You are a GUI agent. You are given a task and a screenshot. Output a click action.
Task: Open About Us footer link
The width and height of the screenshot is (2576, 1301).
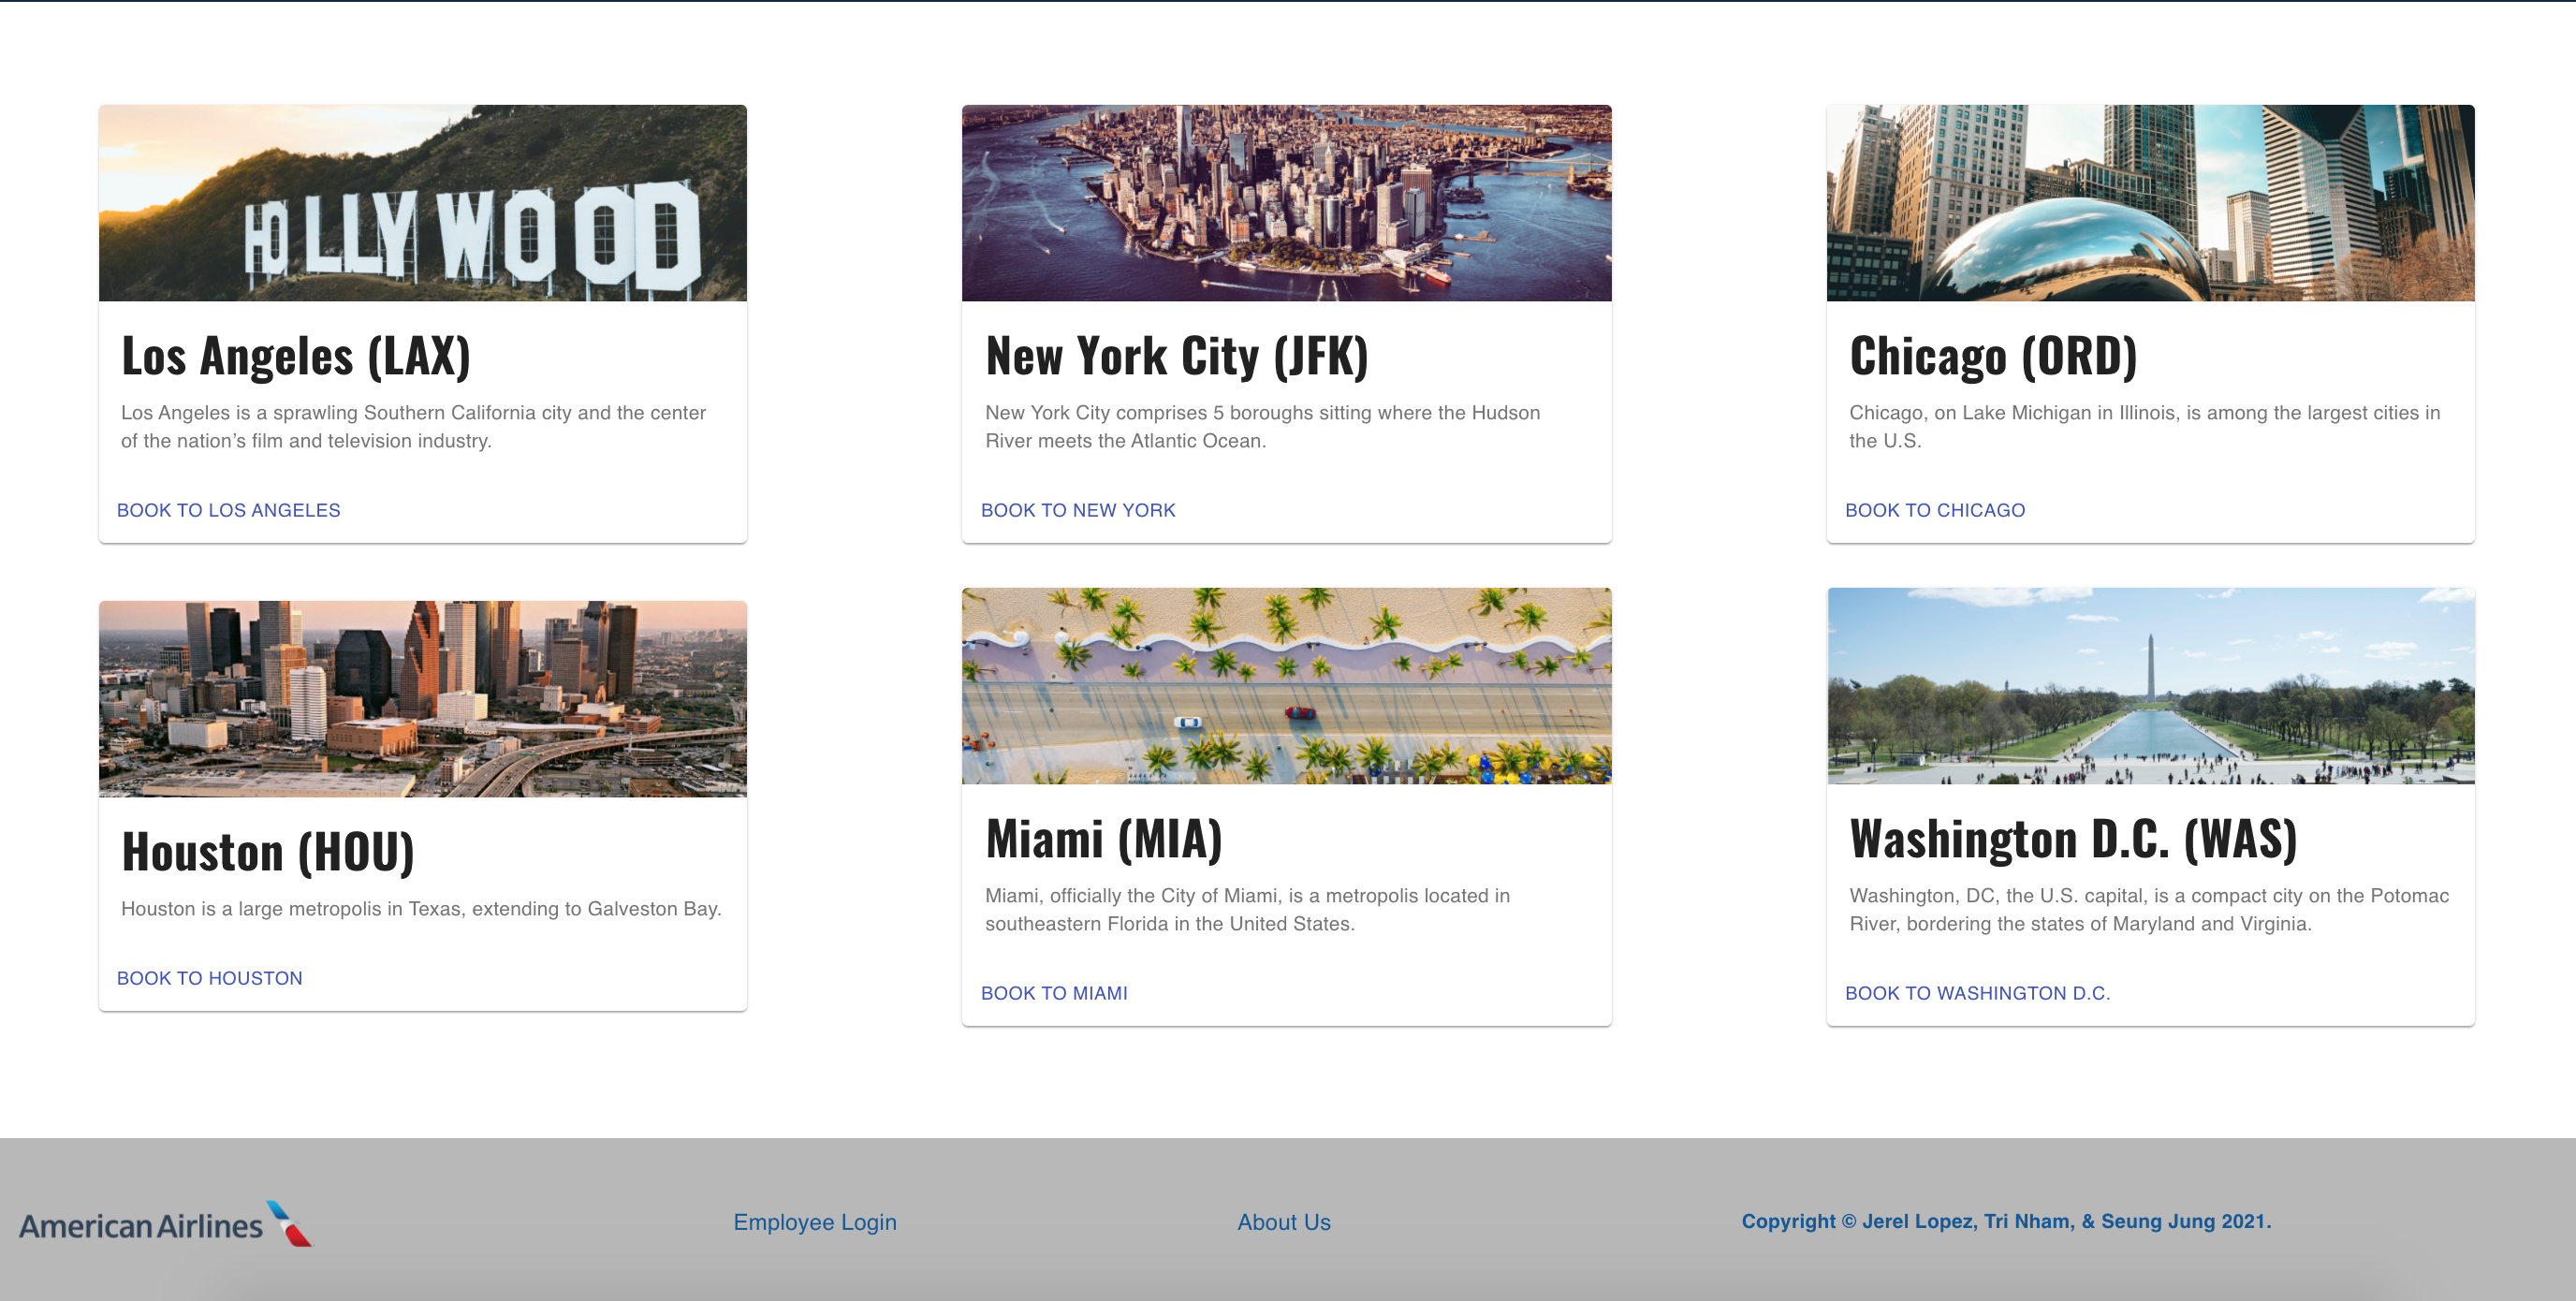click(x=1283, y=1222)
